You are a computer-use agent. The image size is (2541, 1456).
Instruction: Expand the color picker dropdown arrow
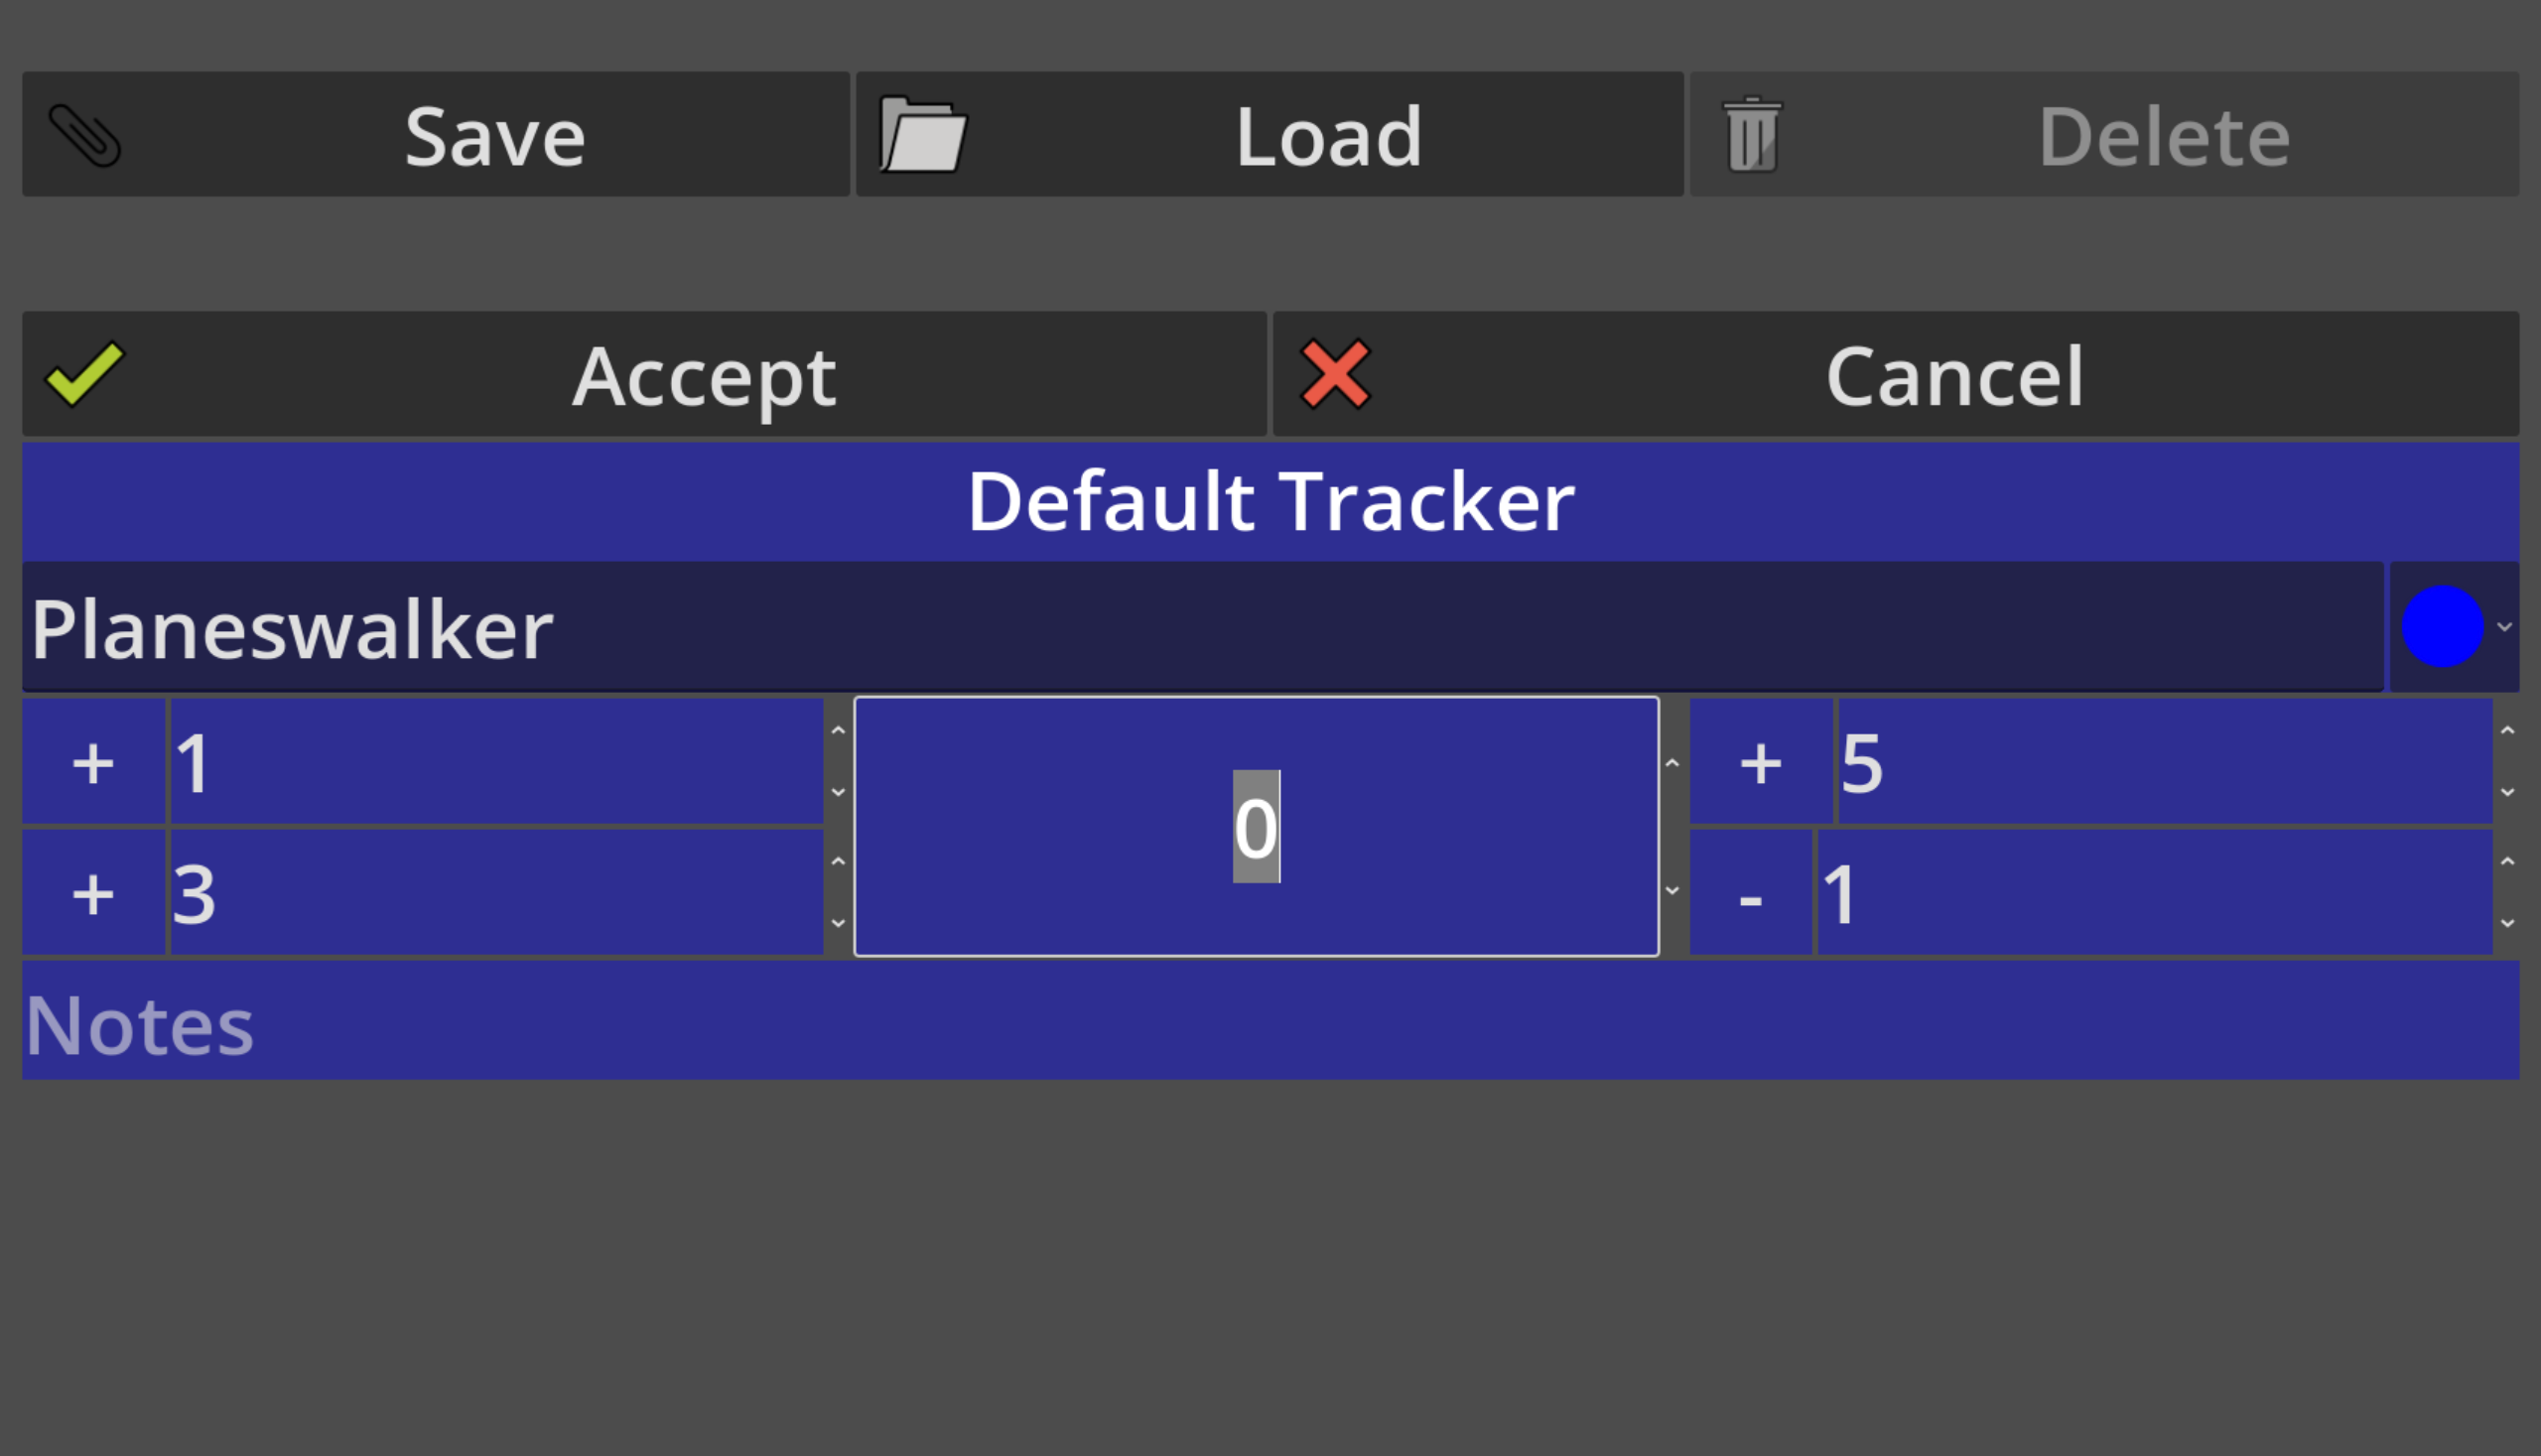click(x=2504, y=627)
